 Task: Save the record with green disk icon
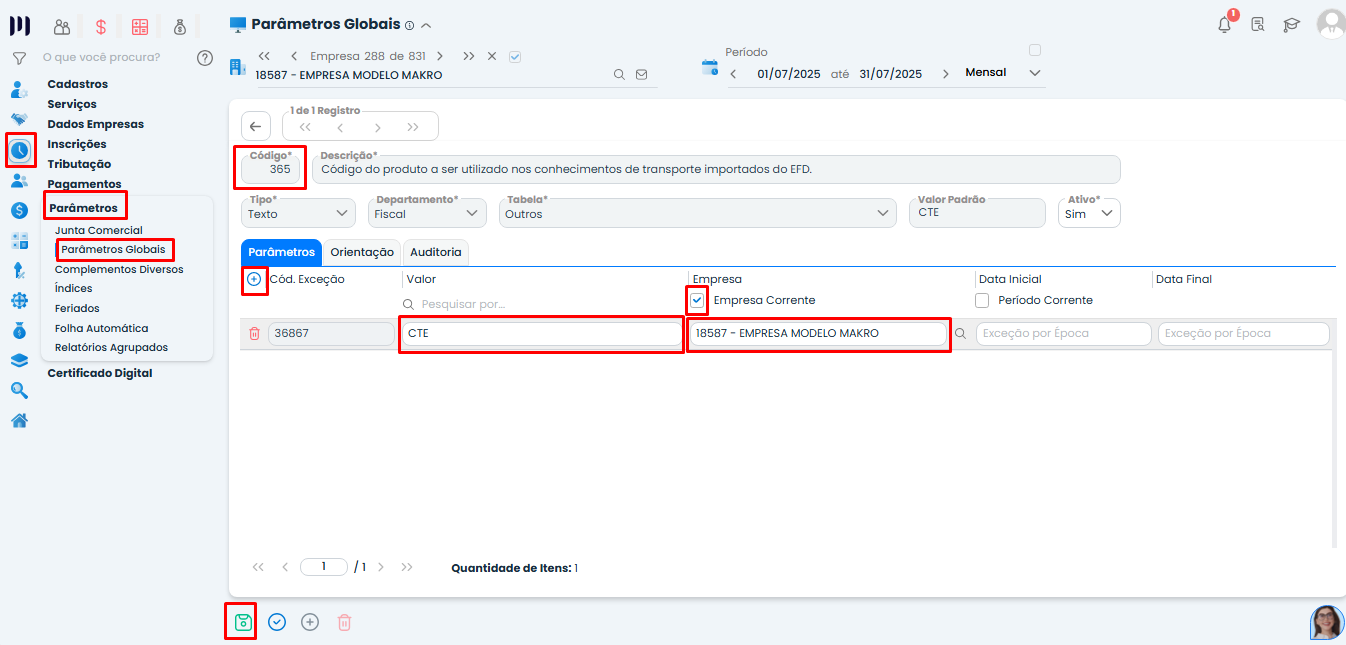pyautogui.click(x=242, y=622)
